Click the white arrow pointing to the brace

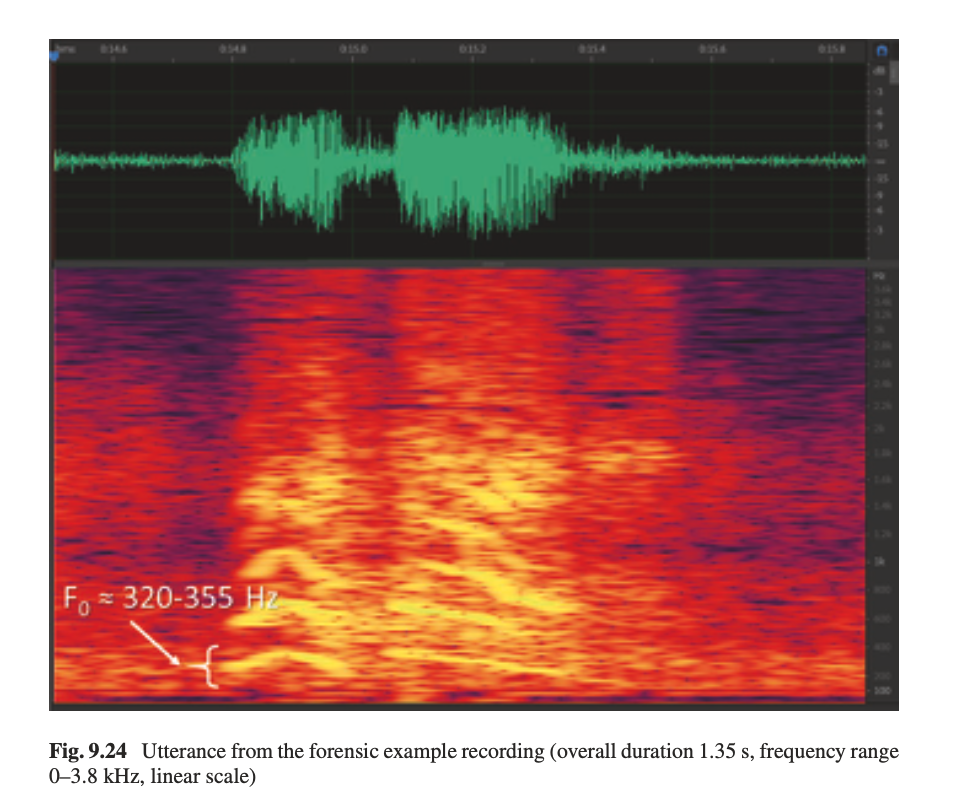tap(155, 643)
